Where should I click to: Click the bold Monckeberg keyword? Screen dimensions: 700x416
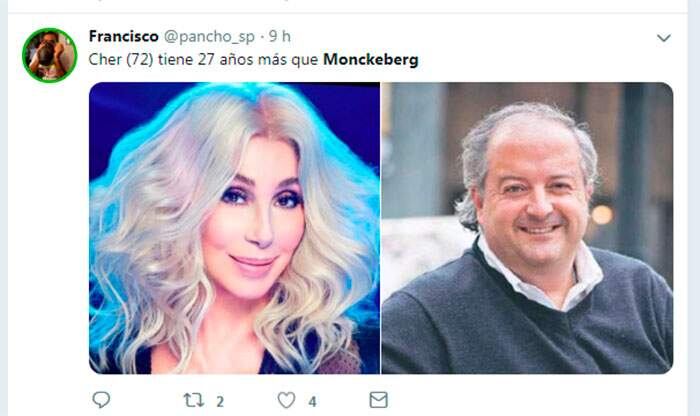point(371,59)
